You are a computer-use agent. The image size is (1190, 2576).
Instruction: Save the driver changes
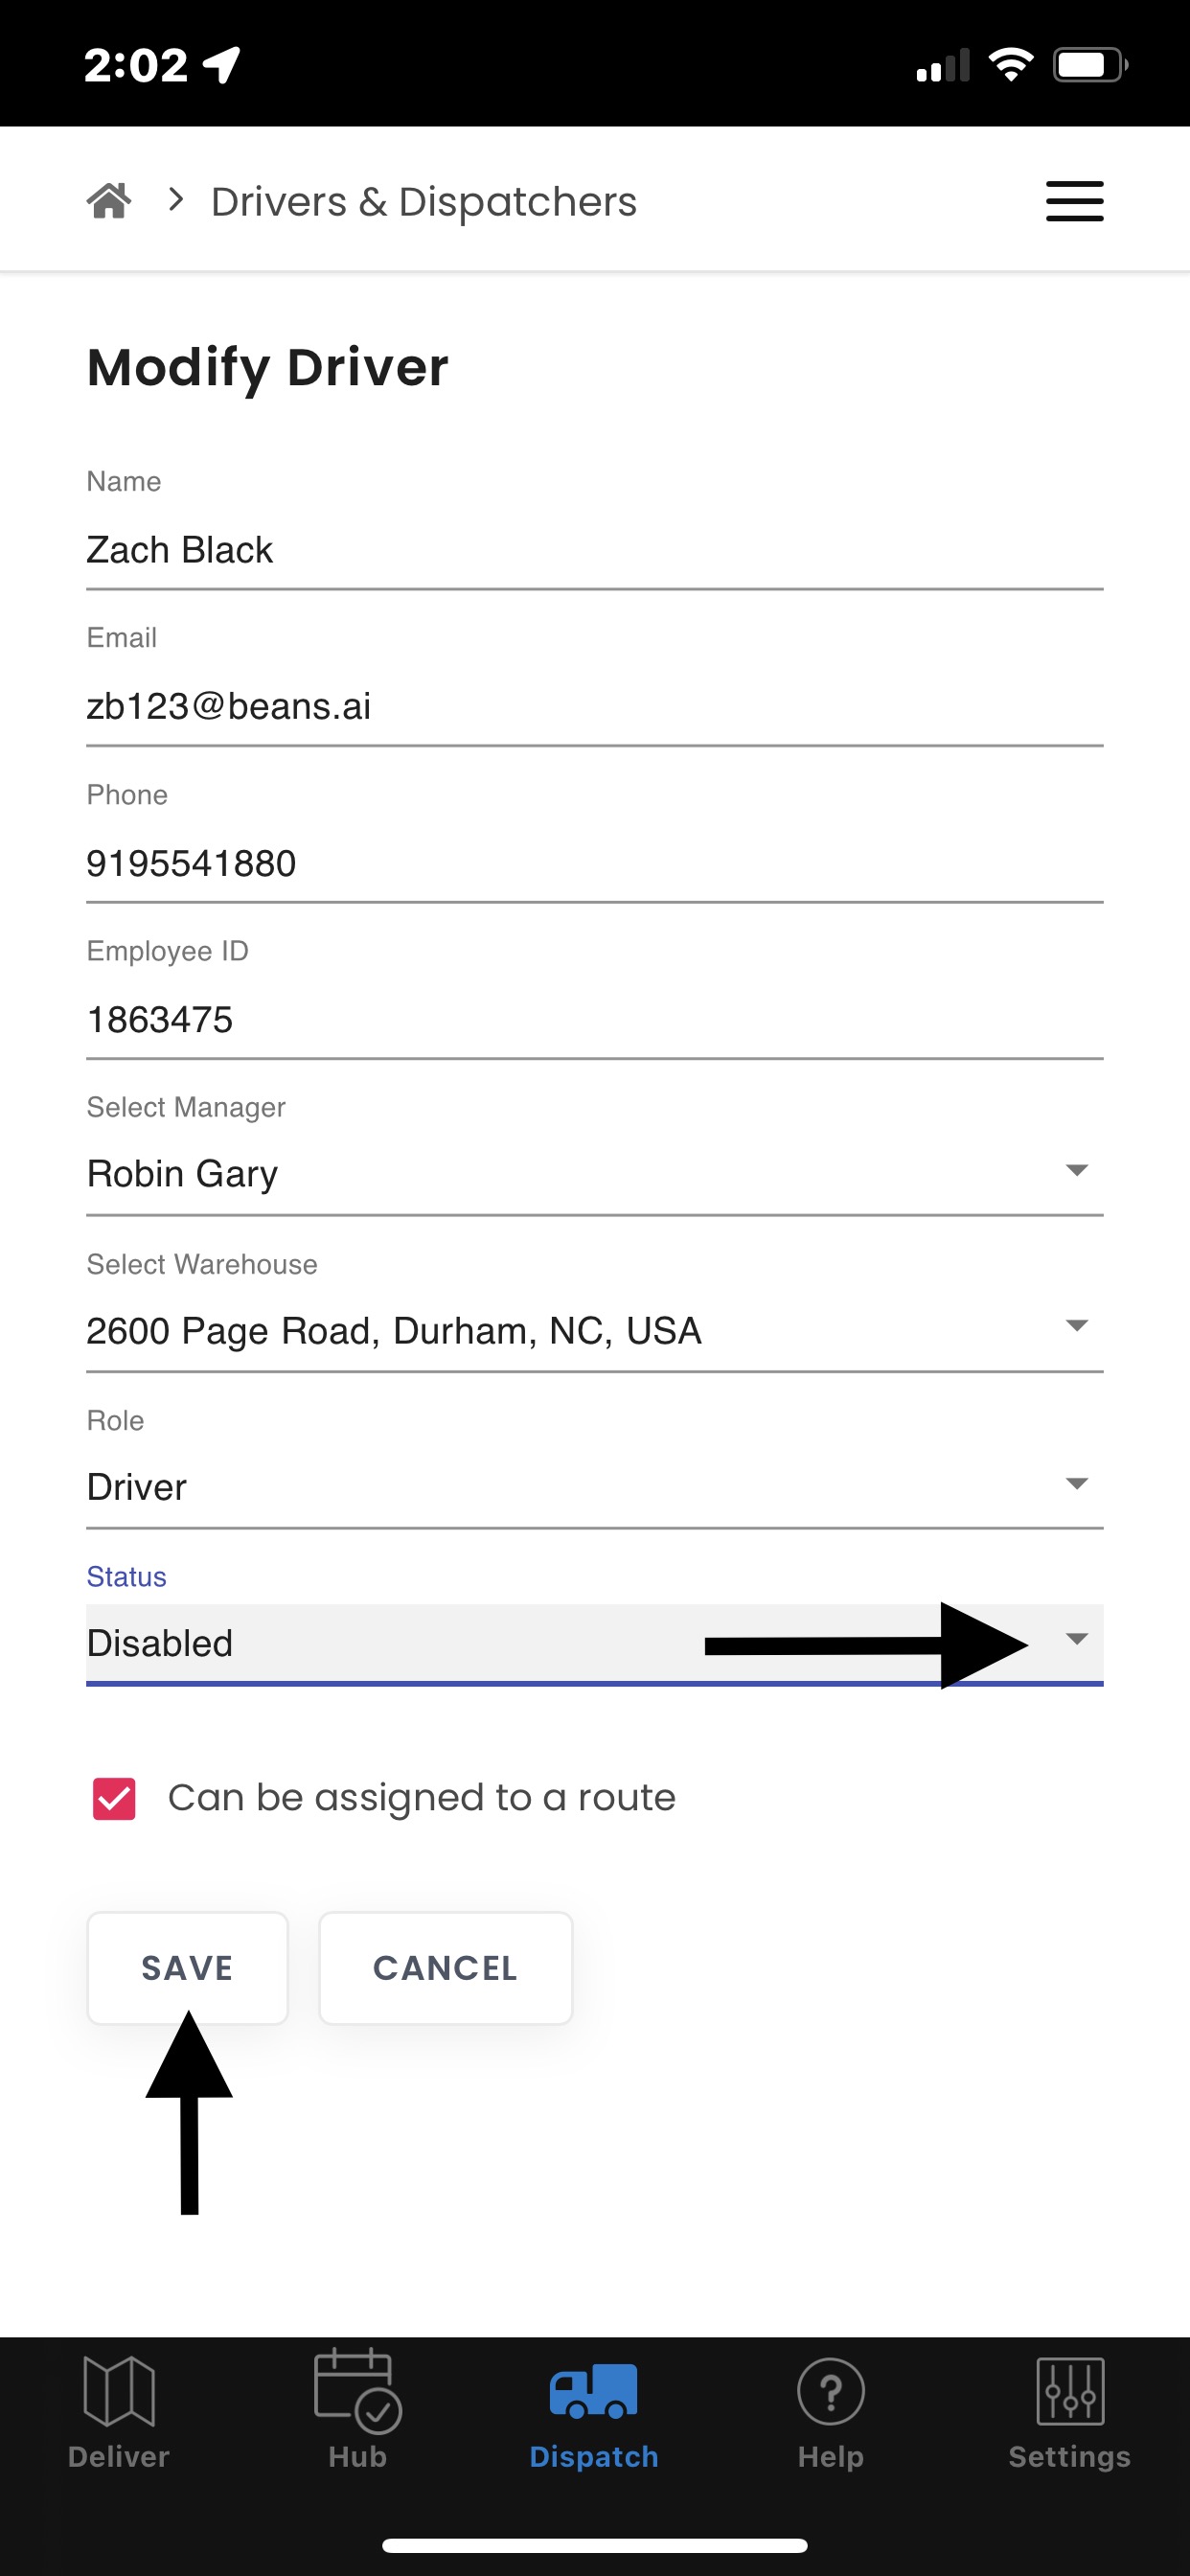[x=188, y=1968]
